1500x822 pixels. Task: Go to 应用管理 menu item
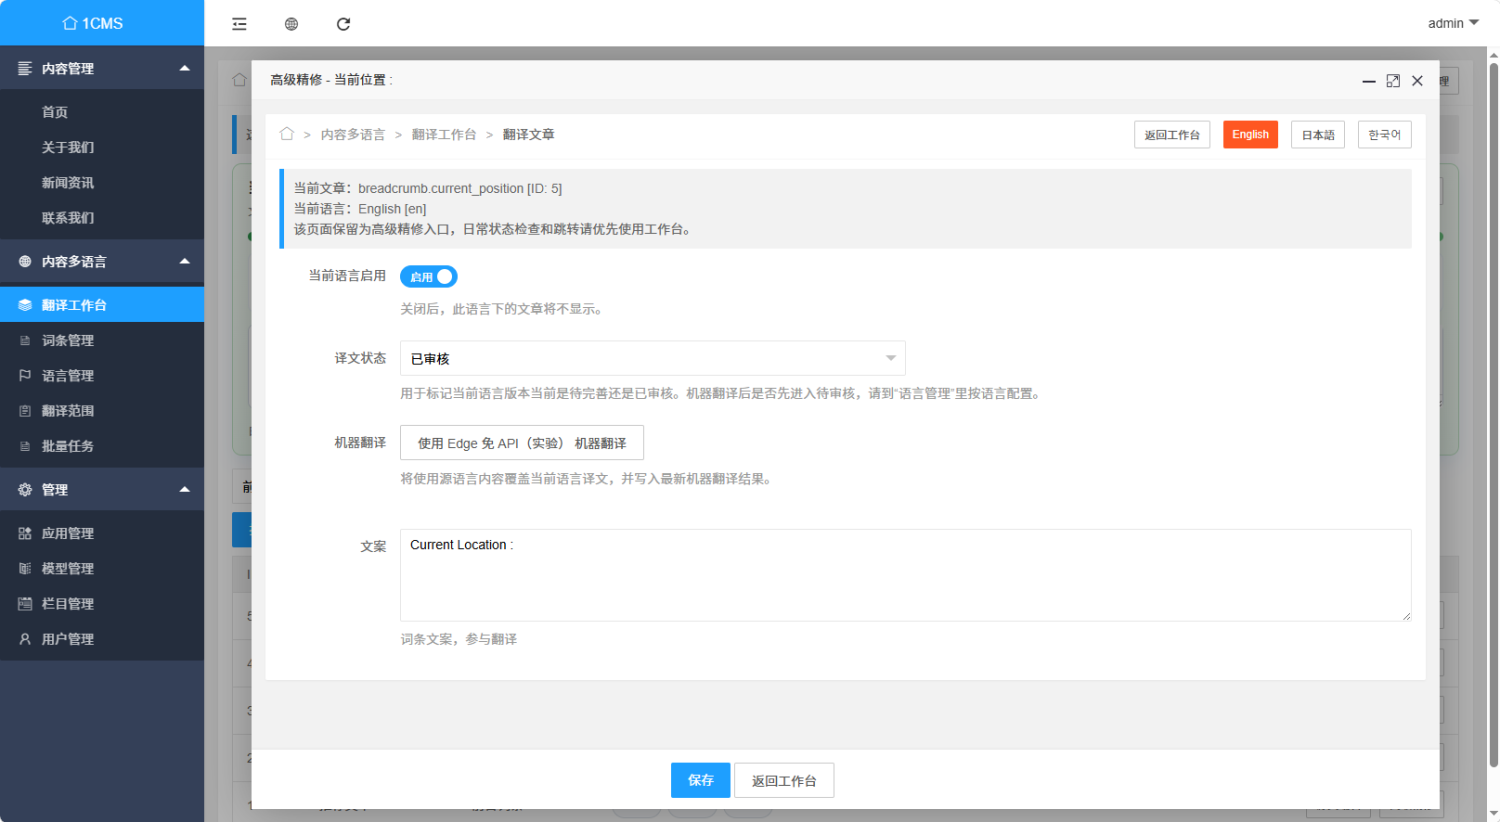102,534
